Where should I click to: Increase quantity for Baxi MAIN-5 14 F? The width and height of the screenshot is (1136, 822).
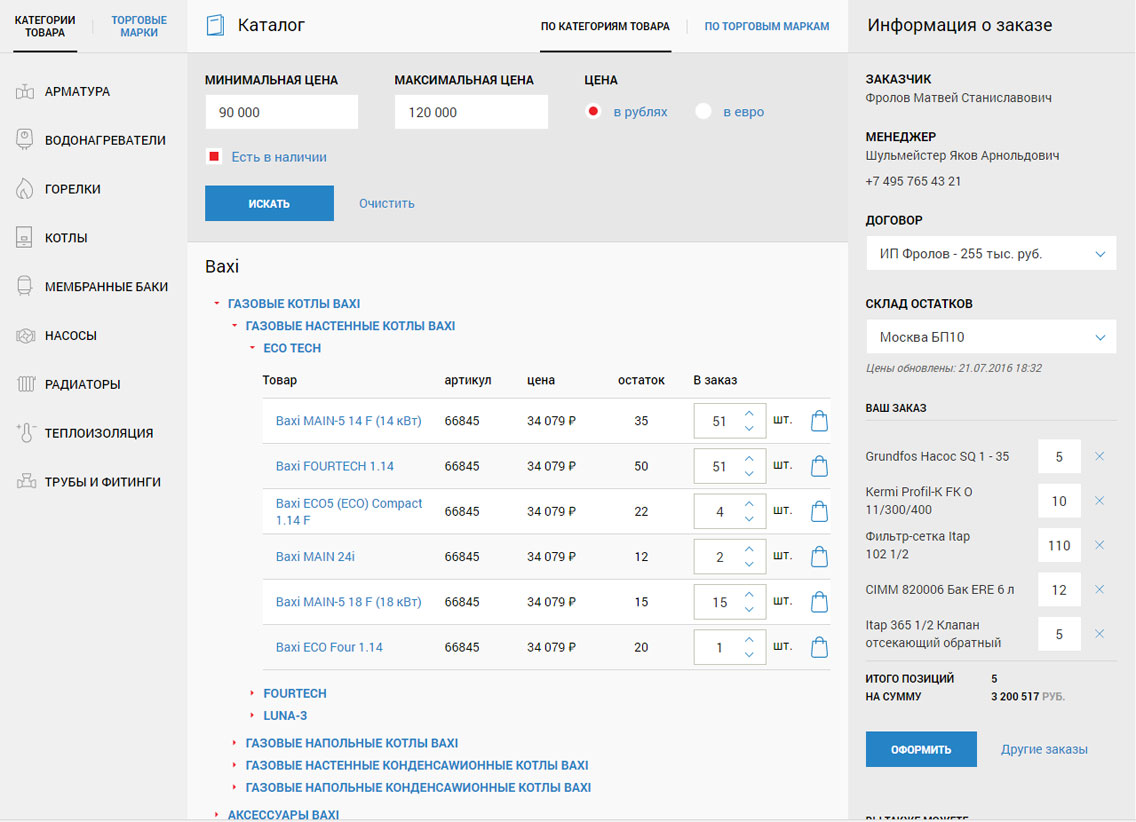click(749, 414)
